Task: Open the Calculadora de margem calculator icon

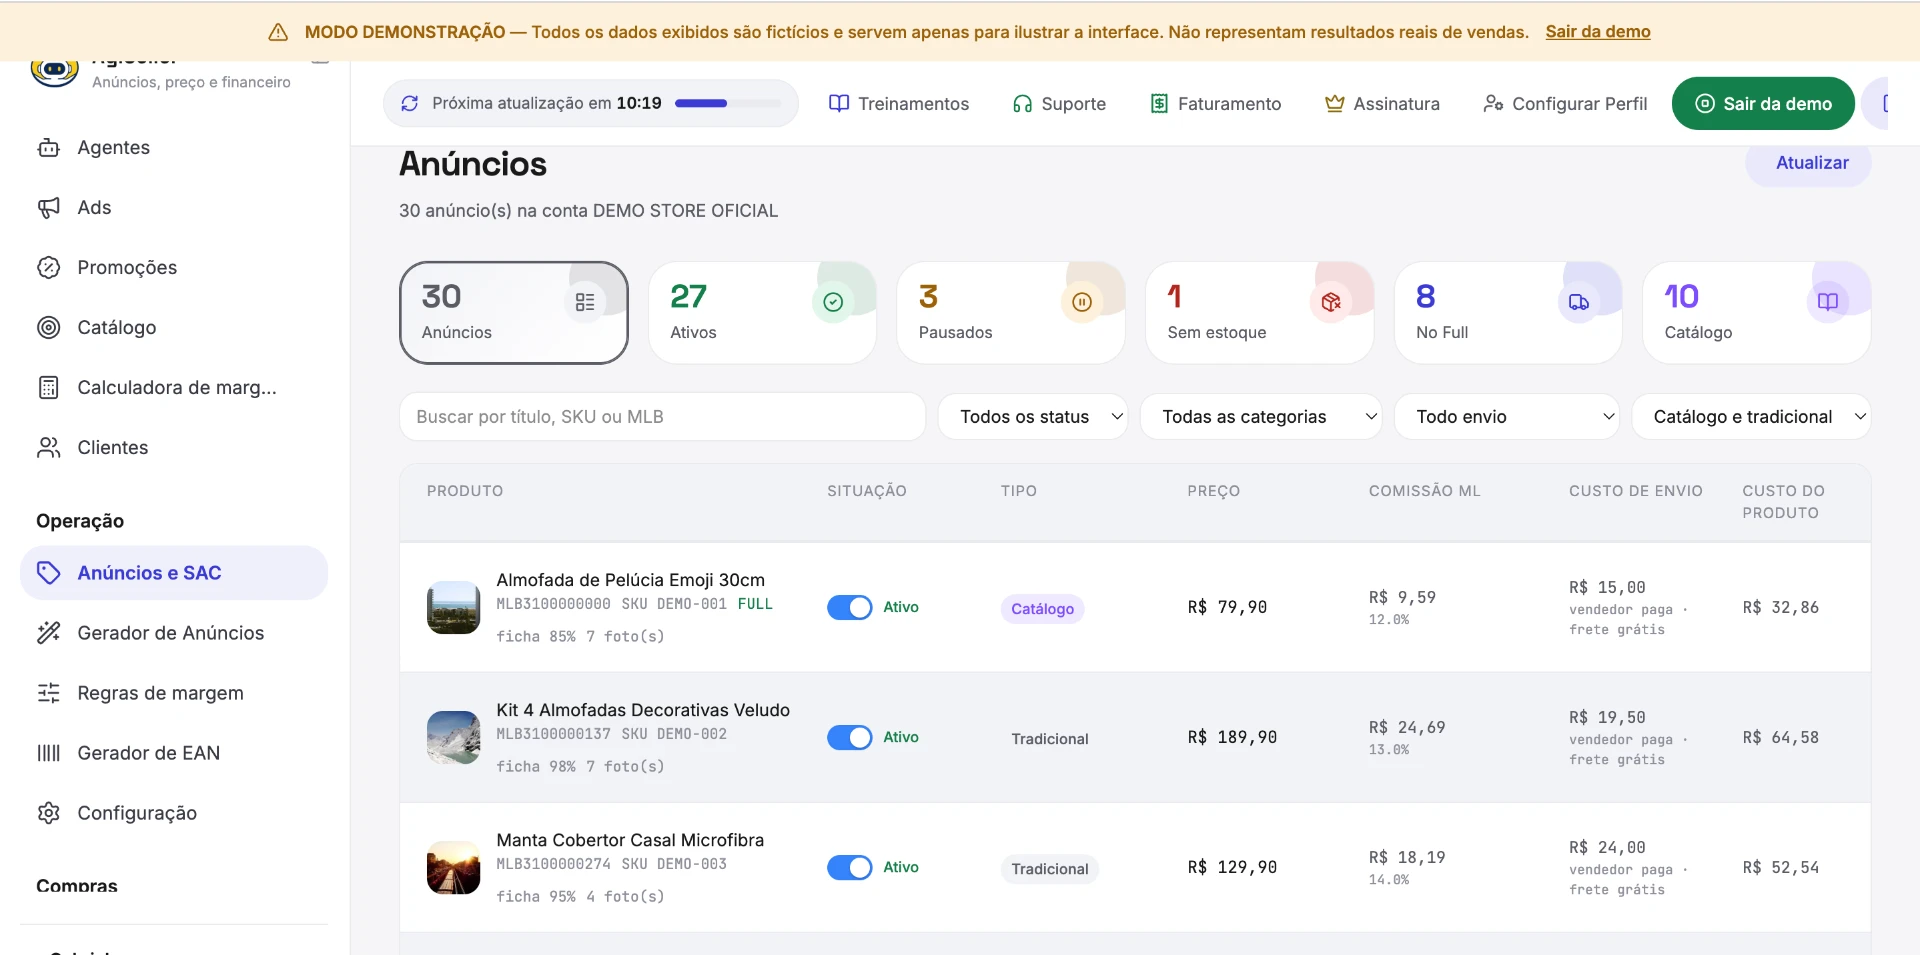Action: pyautogui.click(x=48, y=388)
